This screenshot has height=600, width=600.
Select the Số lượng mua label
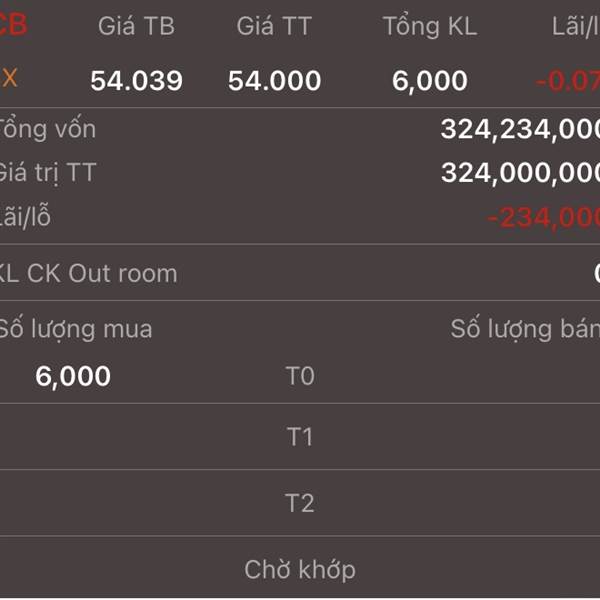click(x=75, y=329)
